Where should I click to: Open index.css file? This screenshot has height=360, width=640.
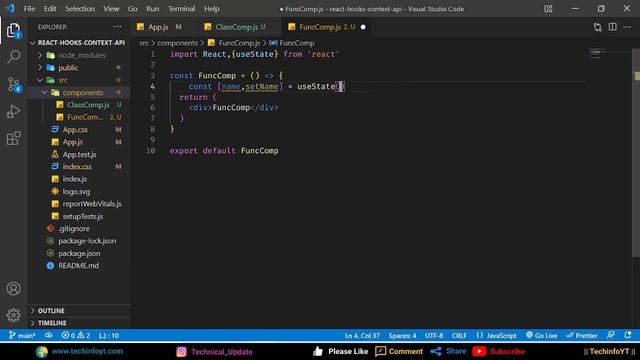click(78, 167)
